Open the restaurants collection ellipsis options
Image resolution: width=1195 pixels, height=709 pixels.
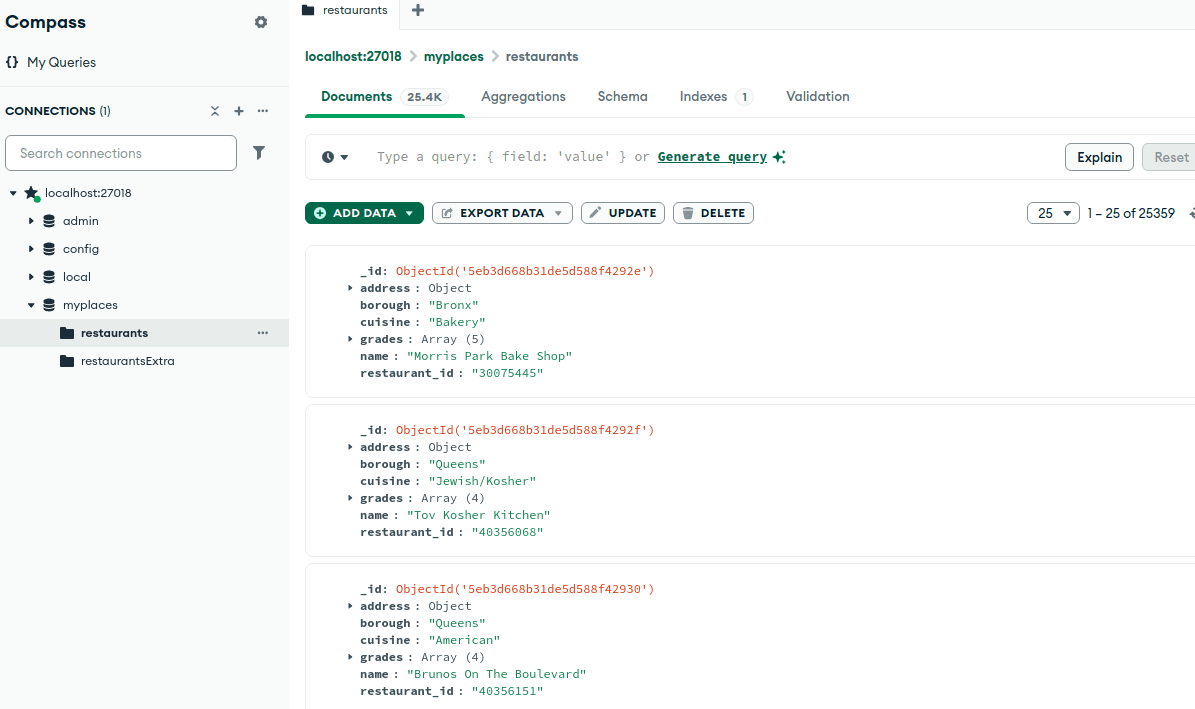point(262,332)
